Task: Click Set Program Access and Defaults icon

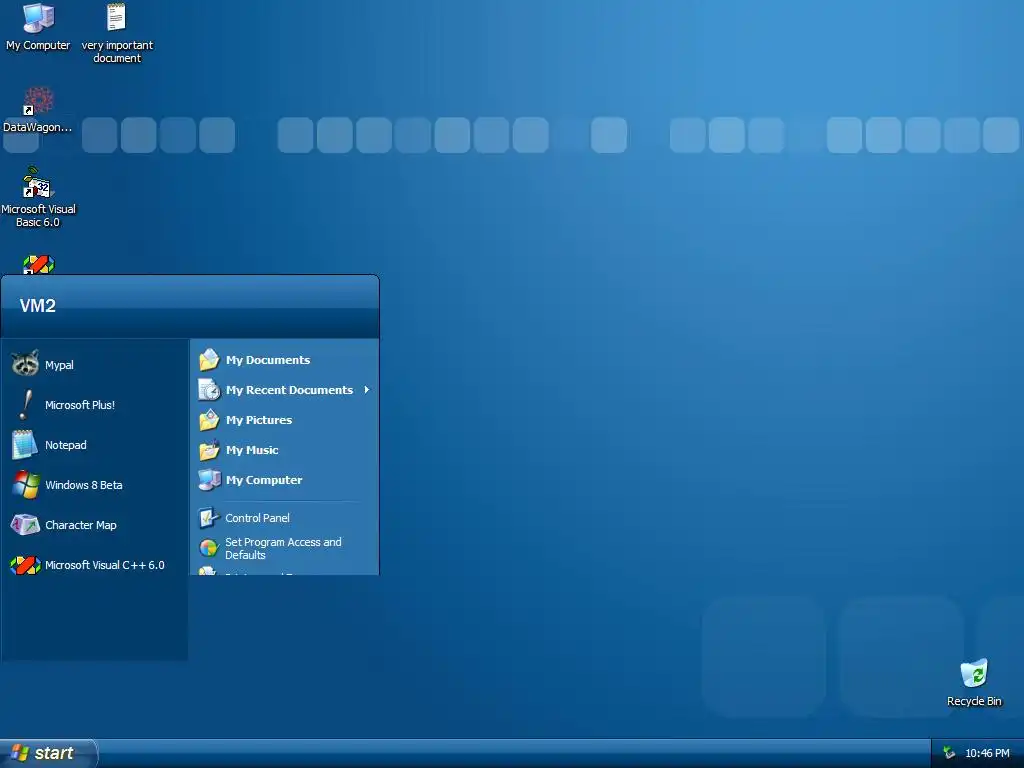Action: [x=208, y=548]
